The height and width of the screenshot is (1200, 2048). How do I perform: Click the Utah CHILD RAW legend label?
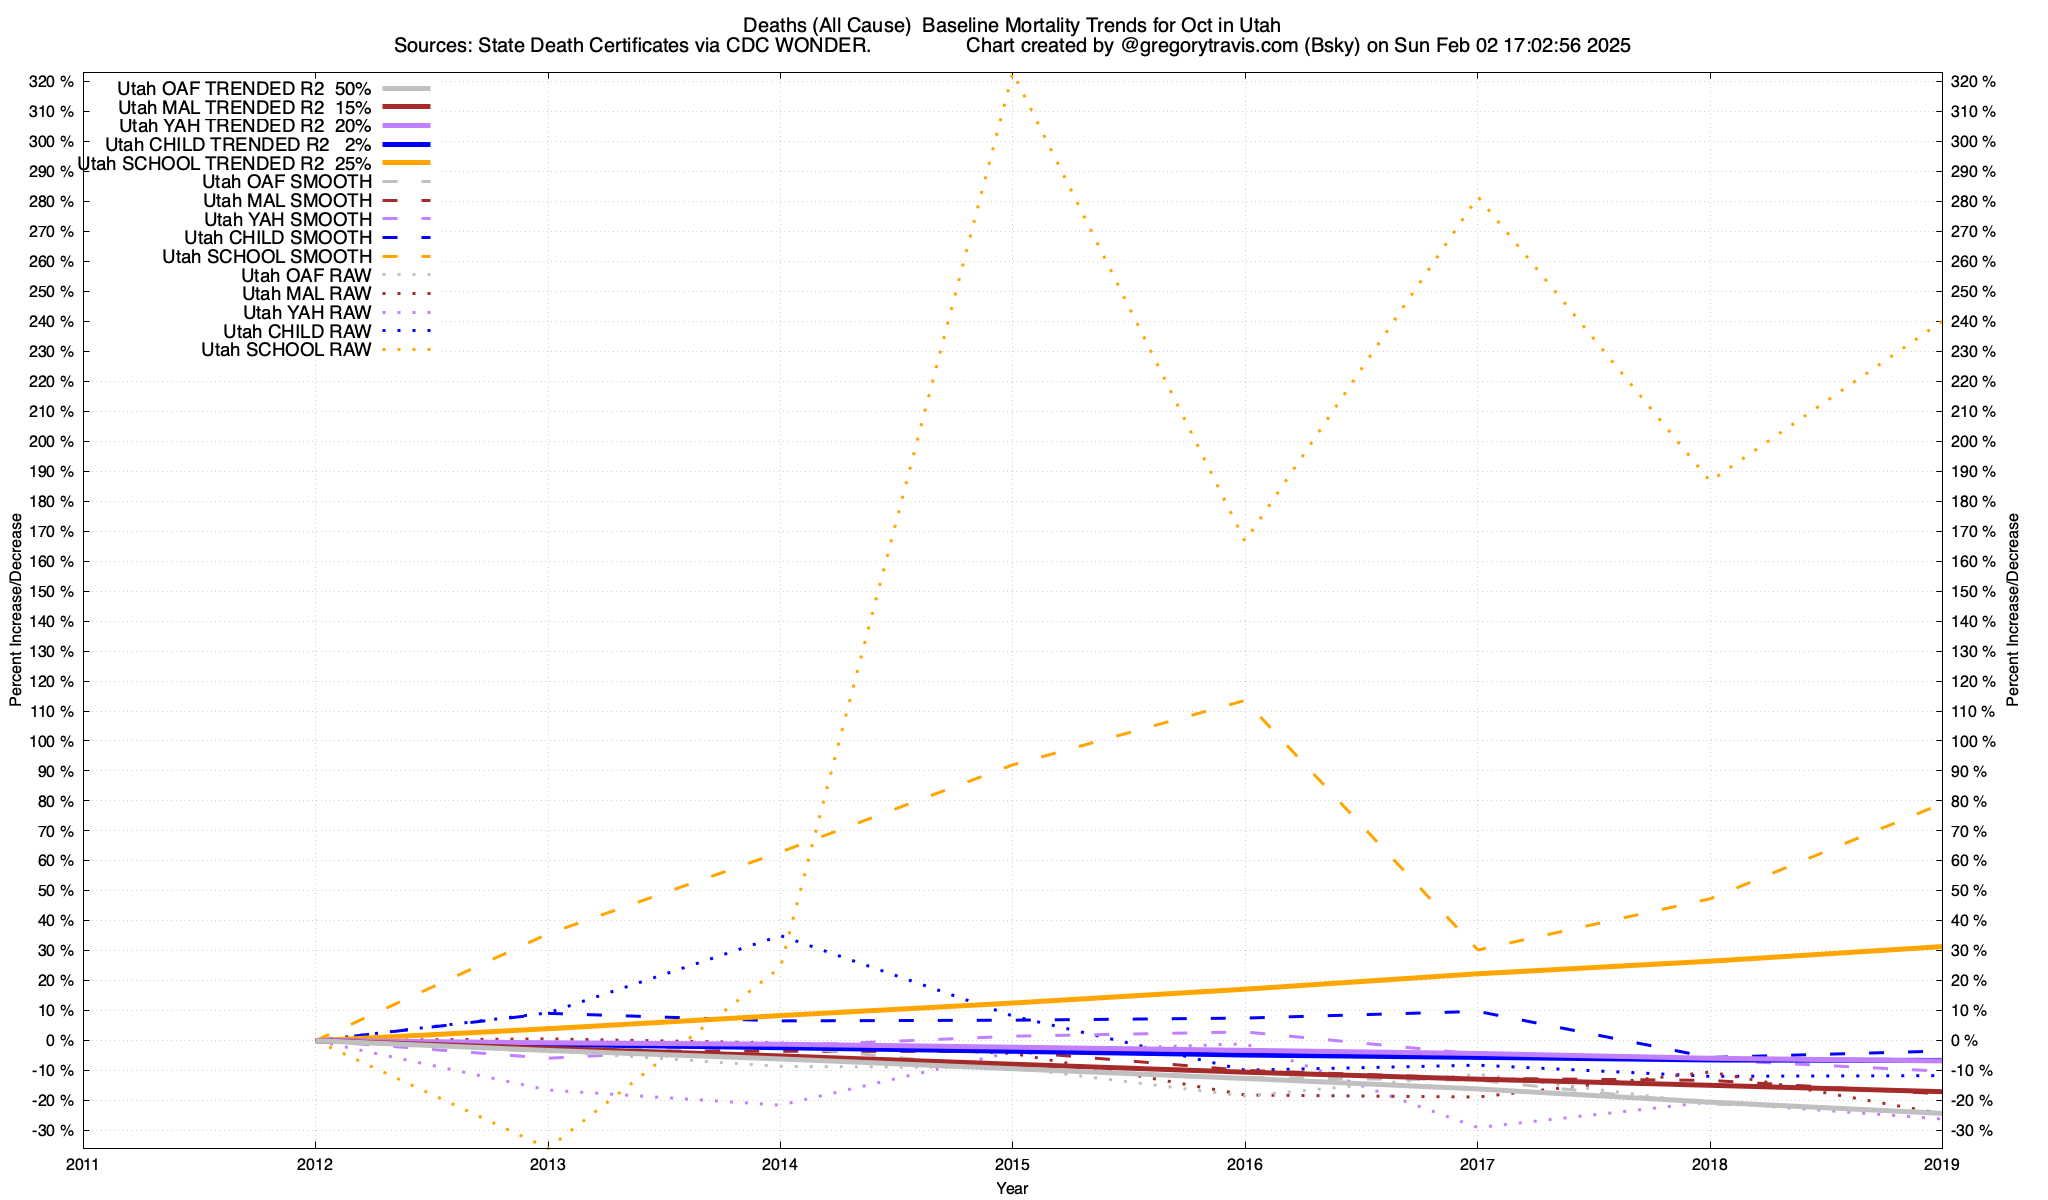(297, 331)
